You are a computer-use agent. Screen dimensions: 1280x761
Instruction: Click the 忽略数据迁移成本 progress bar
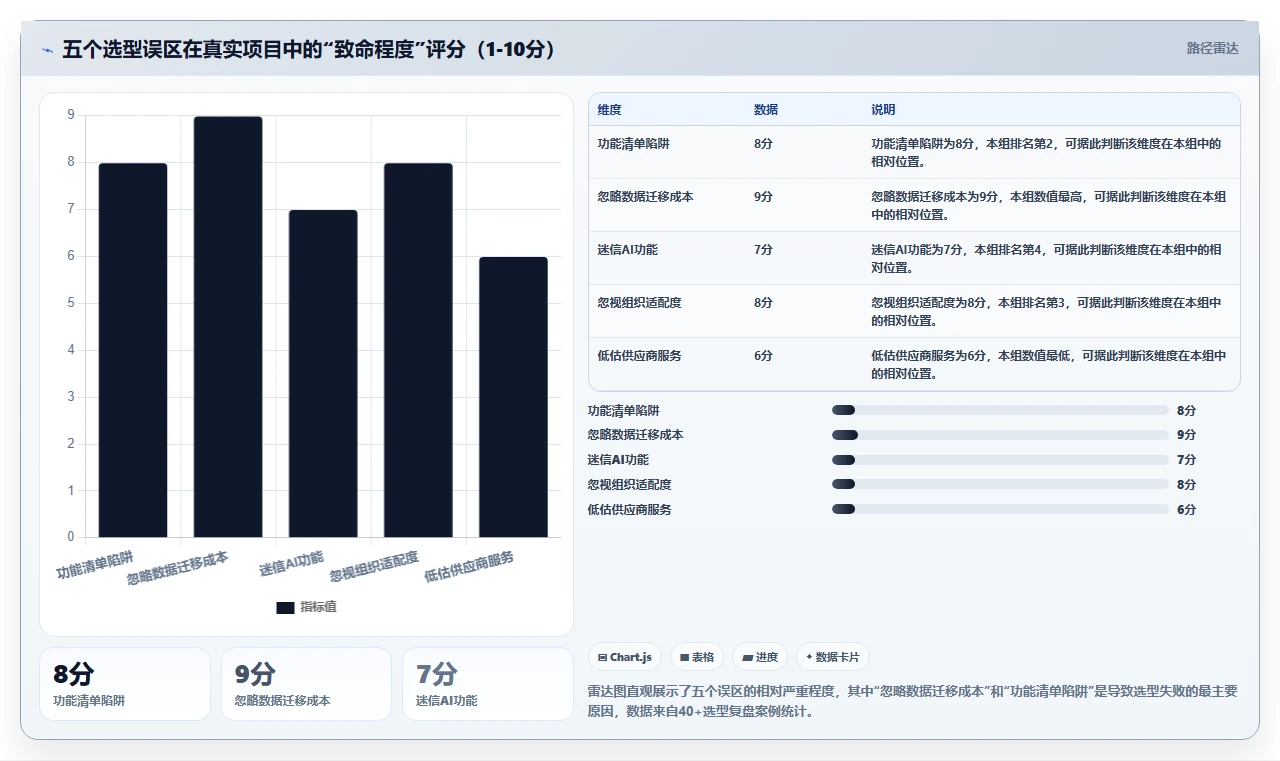[x=1000, y=435]
